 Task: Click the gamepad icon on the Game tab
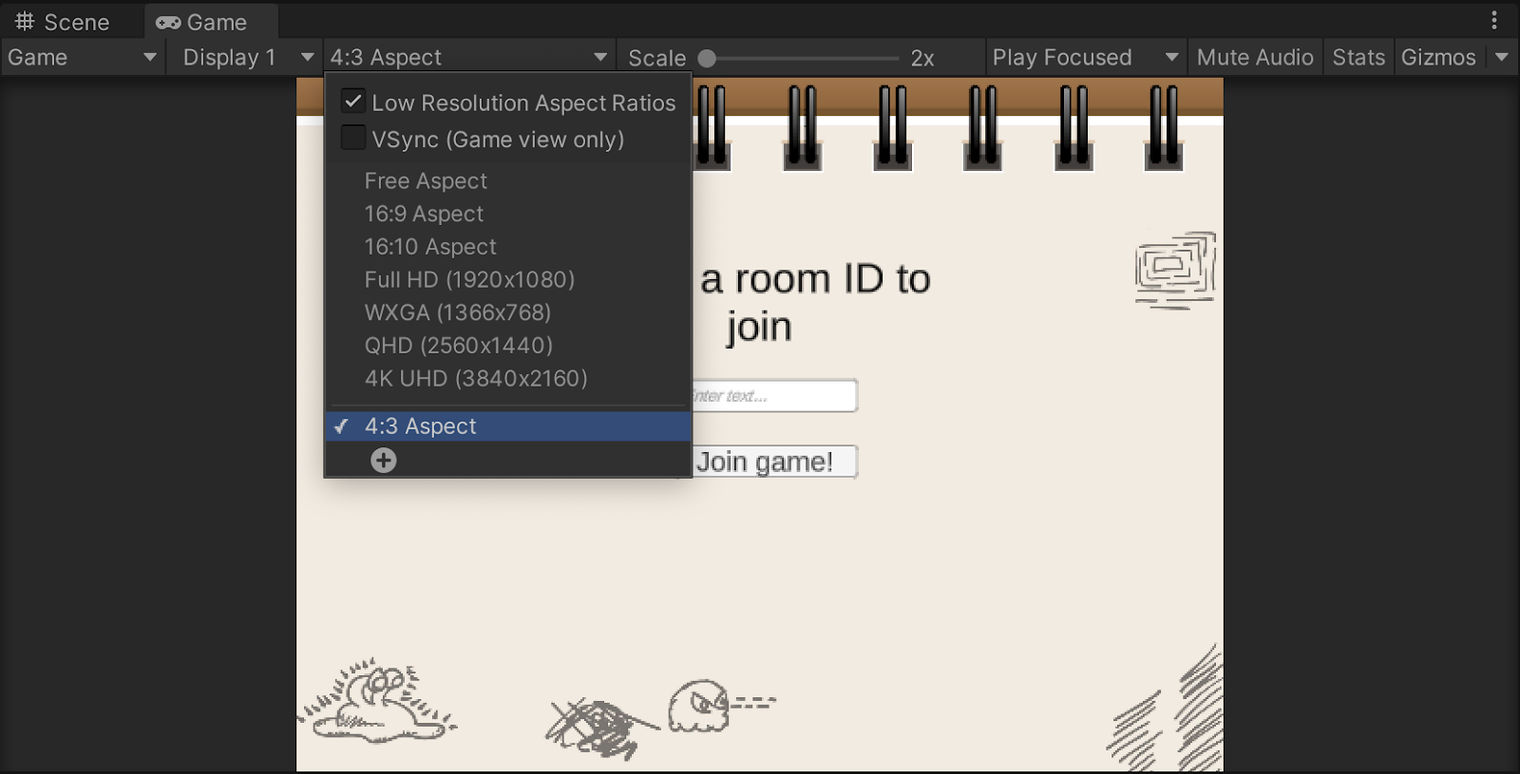[167, 20]
